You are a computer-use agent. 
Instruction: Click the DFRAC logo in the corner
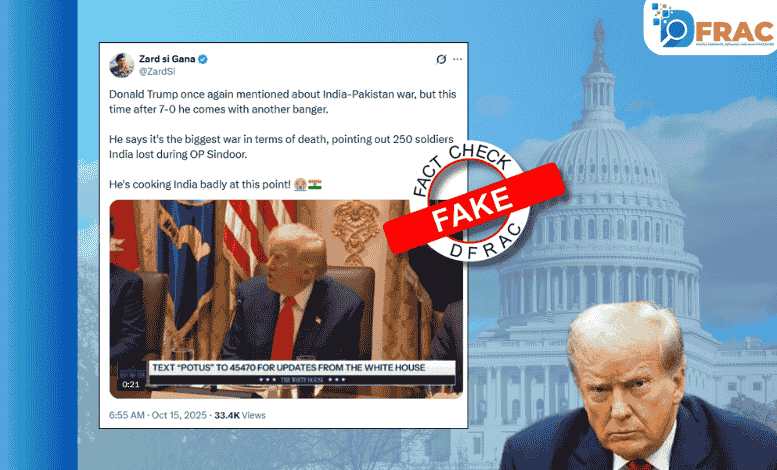click(x=712, y=27)
